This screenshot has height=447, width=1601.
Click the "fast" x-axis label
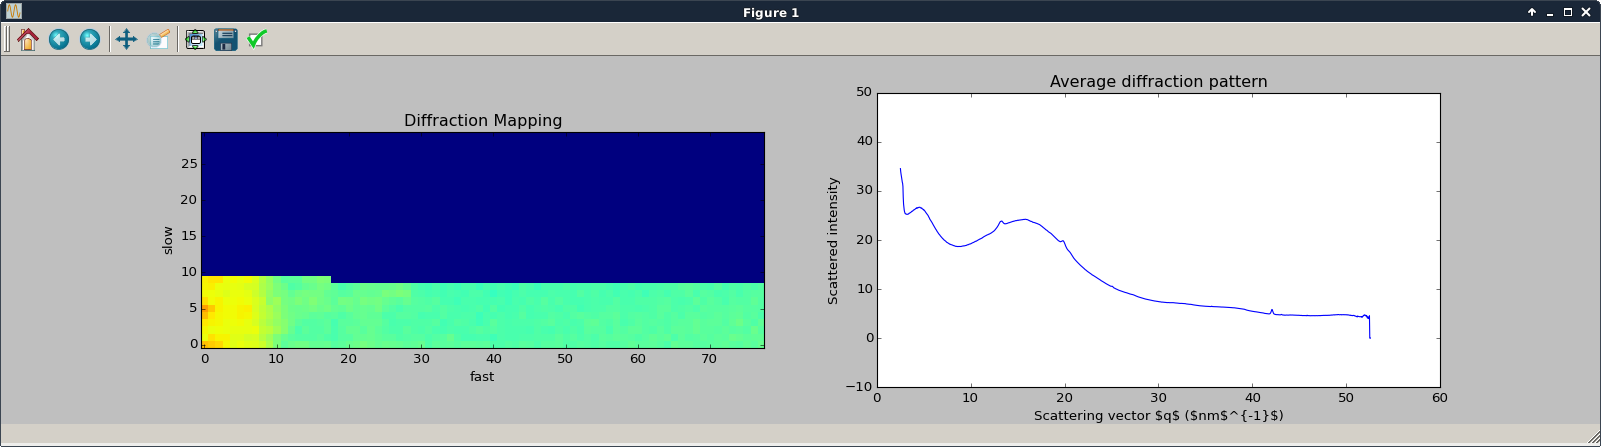(482, 377)
